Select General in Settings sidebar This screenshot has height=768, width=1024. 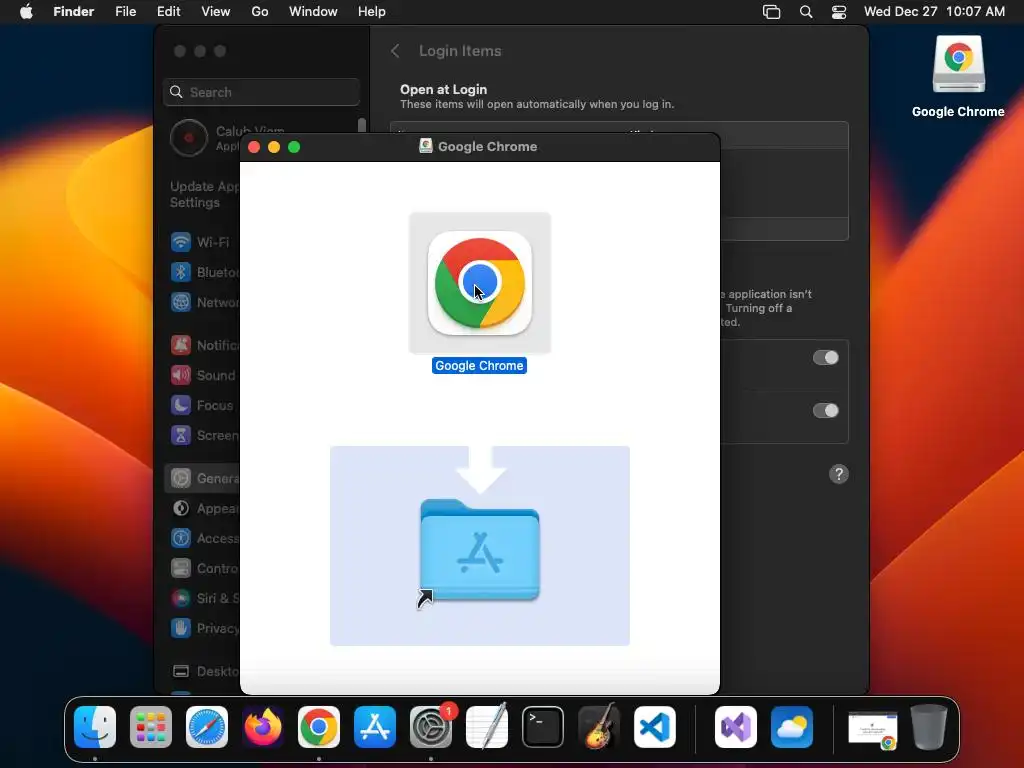tap(202, 479)
